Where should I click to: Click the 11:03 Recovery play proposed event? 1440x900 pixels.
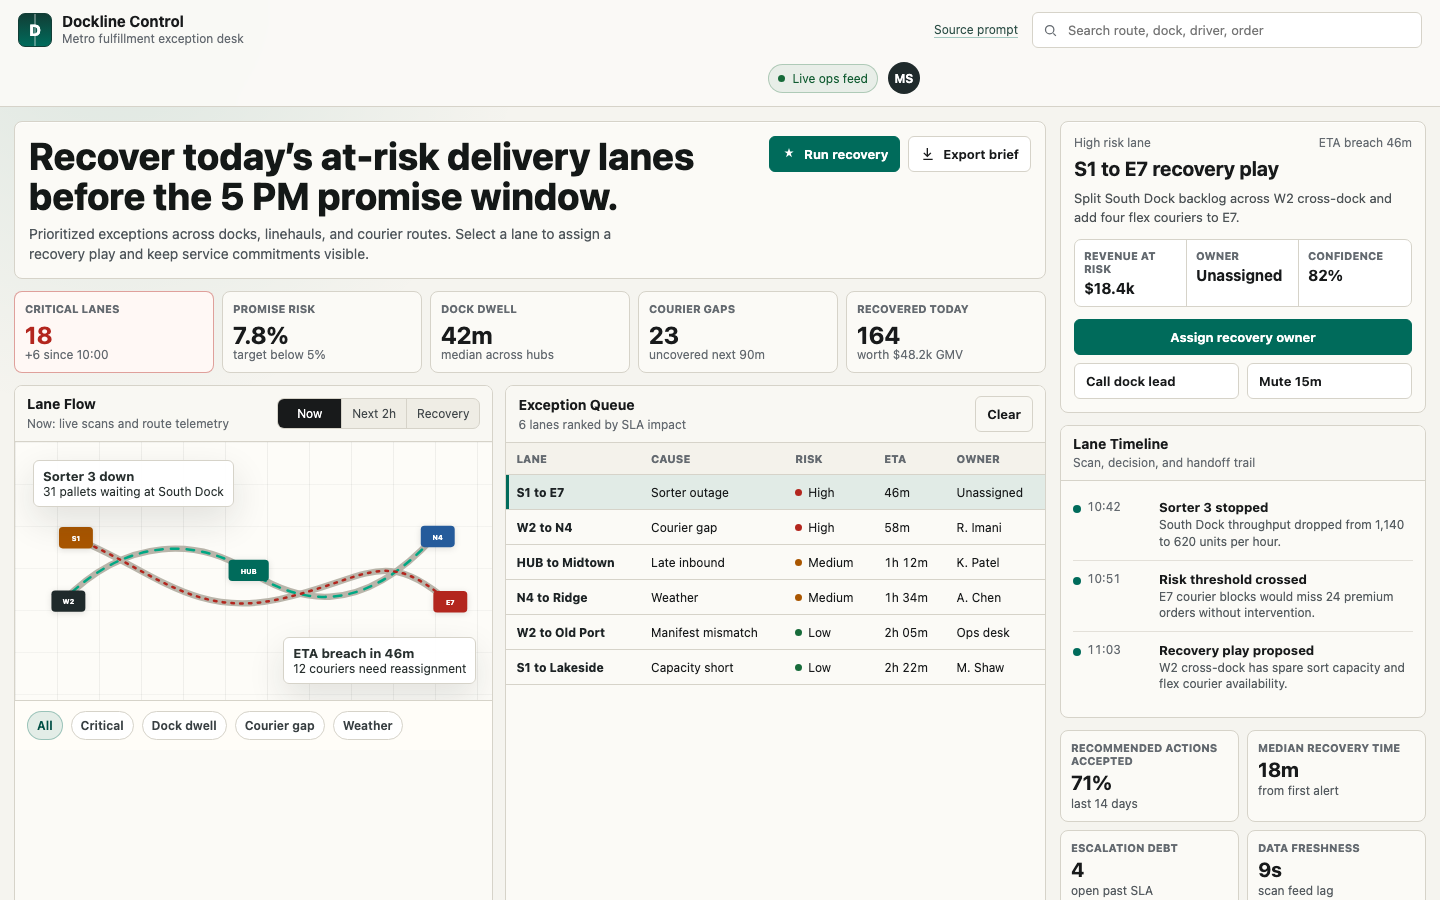(x=1243, y=667)
